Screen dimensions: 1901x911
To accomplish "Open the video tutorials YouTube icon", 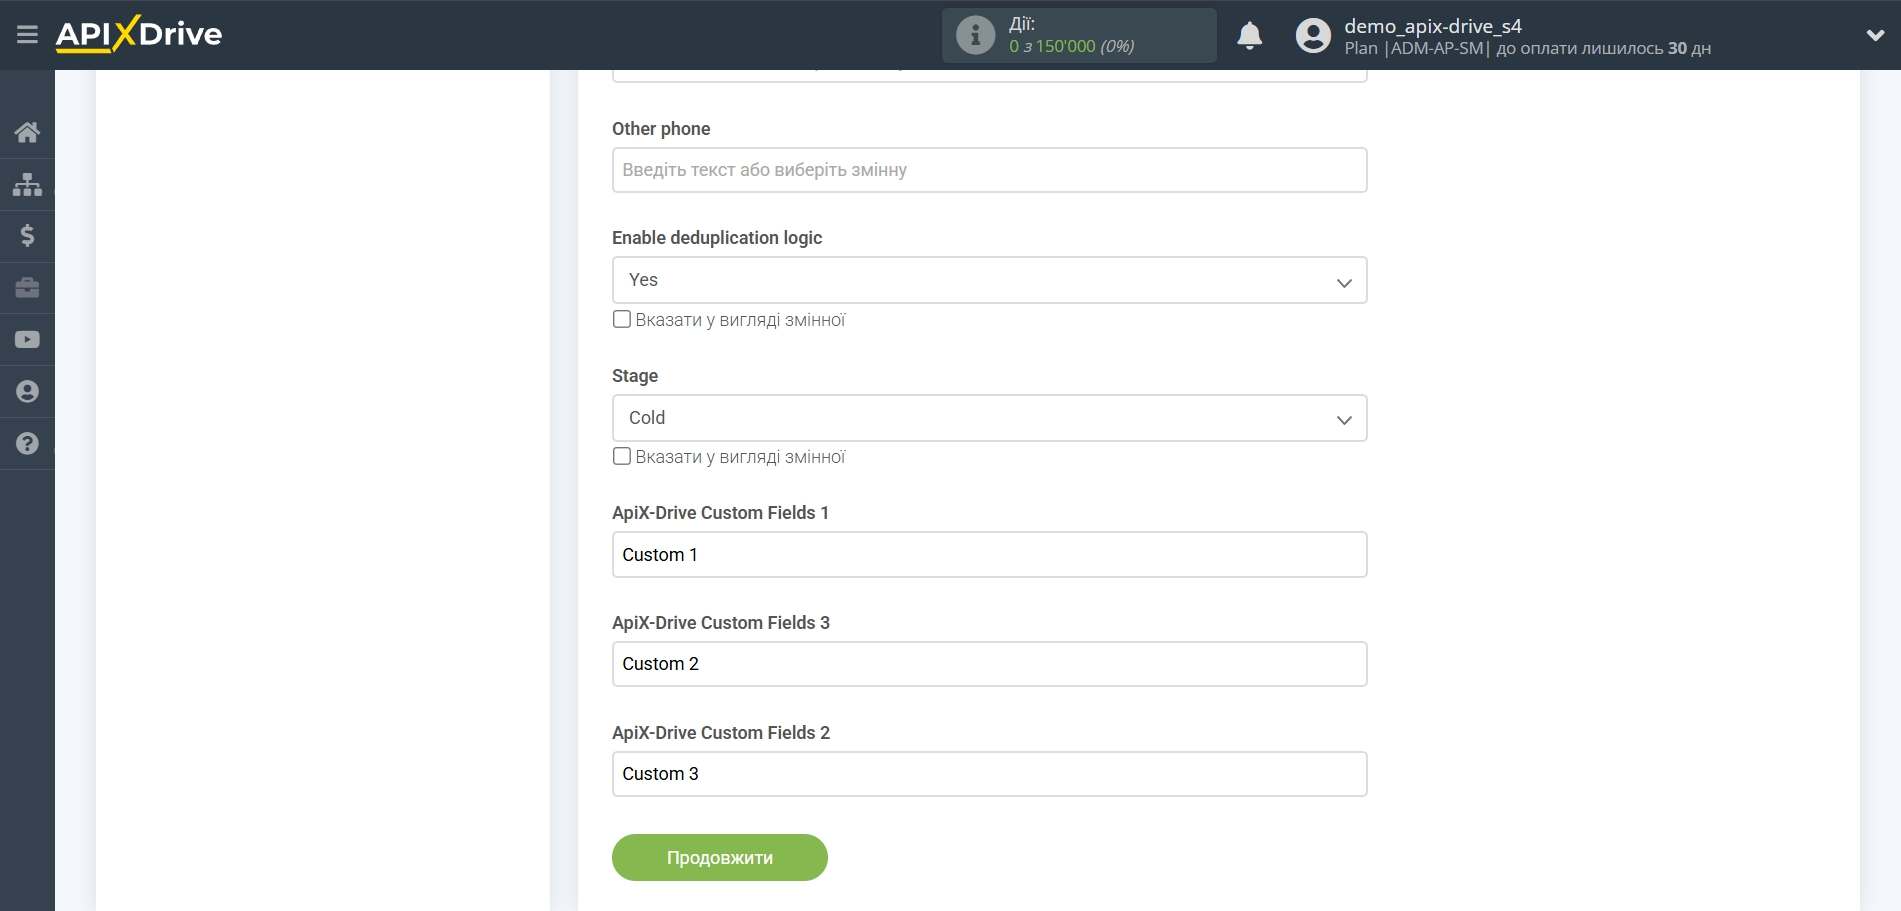I will tap(27, 340).
